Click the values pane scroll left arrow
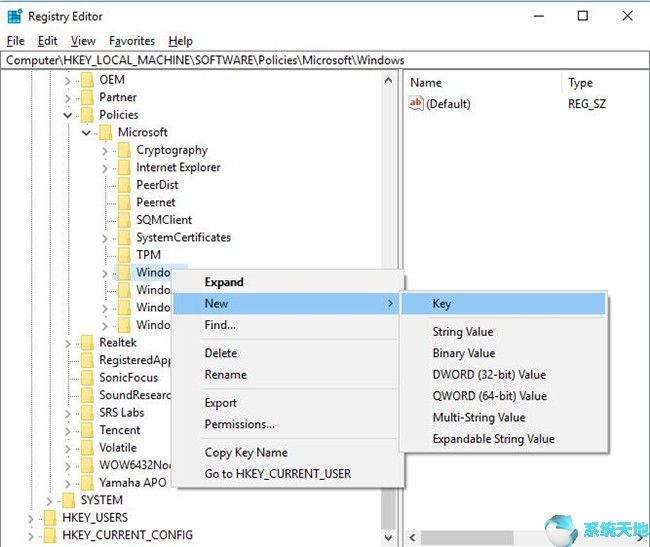Screen dimensions: 650x547 tap(412, 538)
